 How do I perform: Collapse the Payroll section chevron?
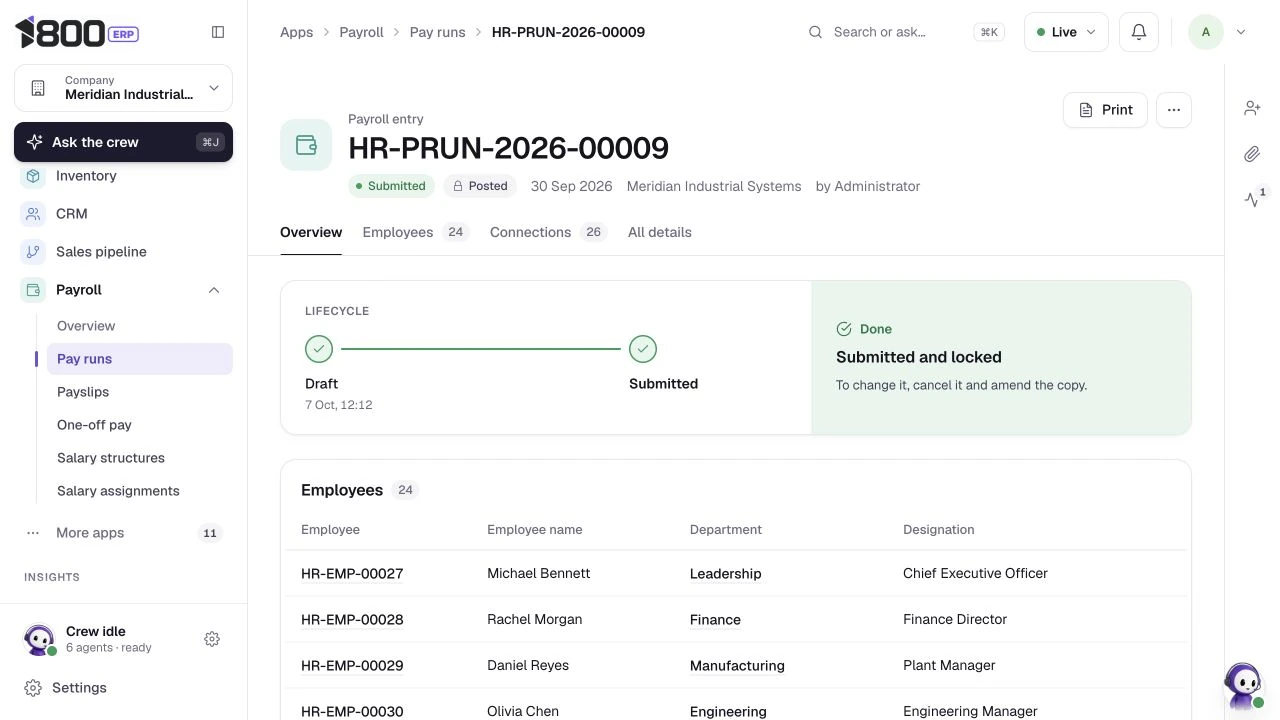(214, 290)
